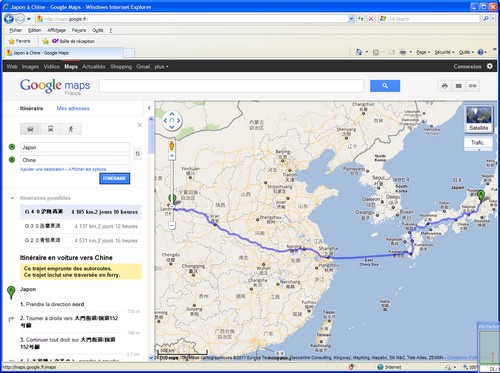Click the blue ITINÉRAIRE button
This screenshot has width=500, height=373.
coord(114,178)
